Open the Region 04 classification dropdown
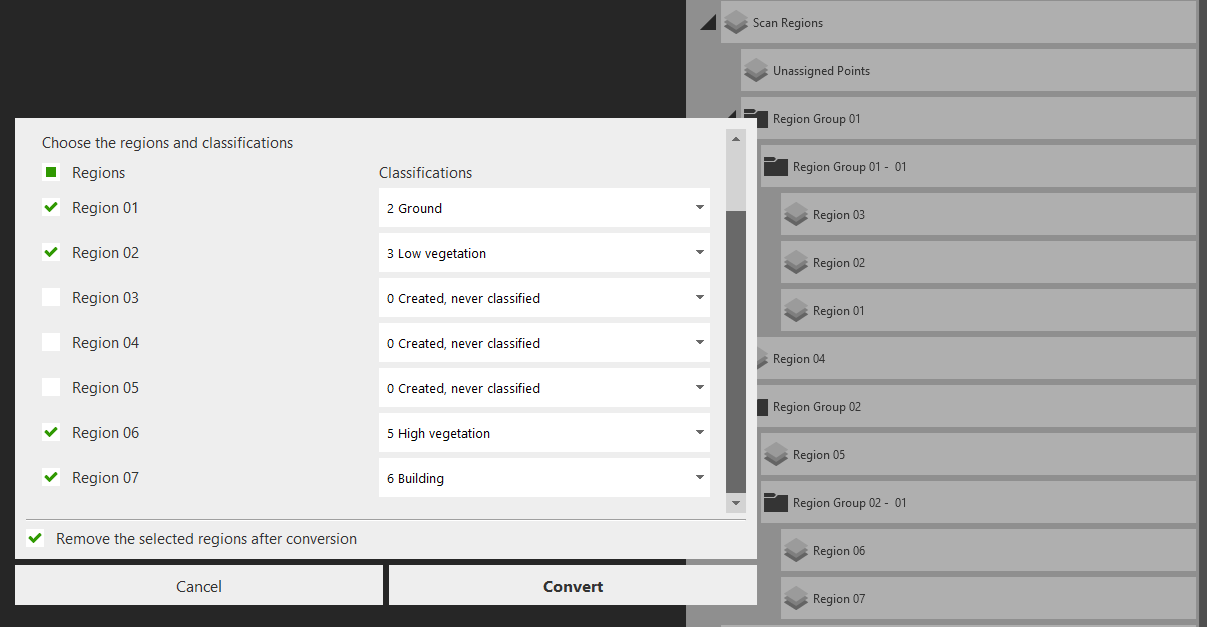This screenshot has width=1207, height=627. pyautogui.click(x=544, y=343)
